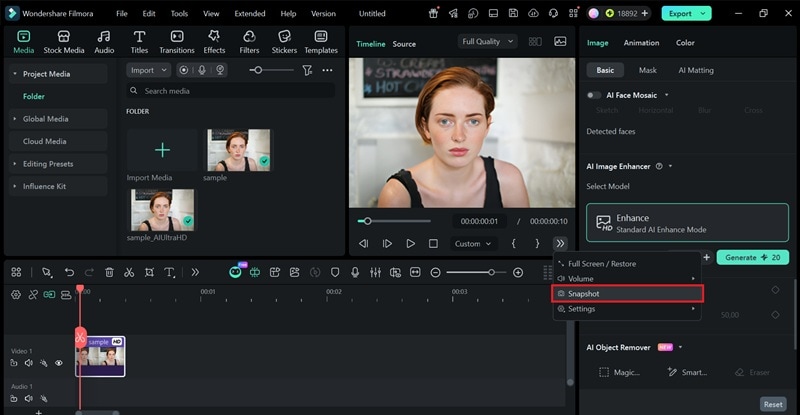Open the Export dropdown arrow
Viewport: 800px width, 415px height.
pos(703,13)
